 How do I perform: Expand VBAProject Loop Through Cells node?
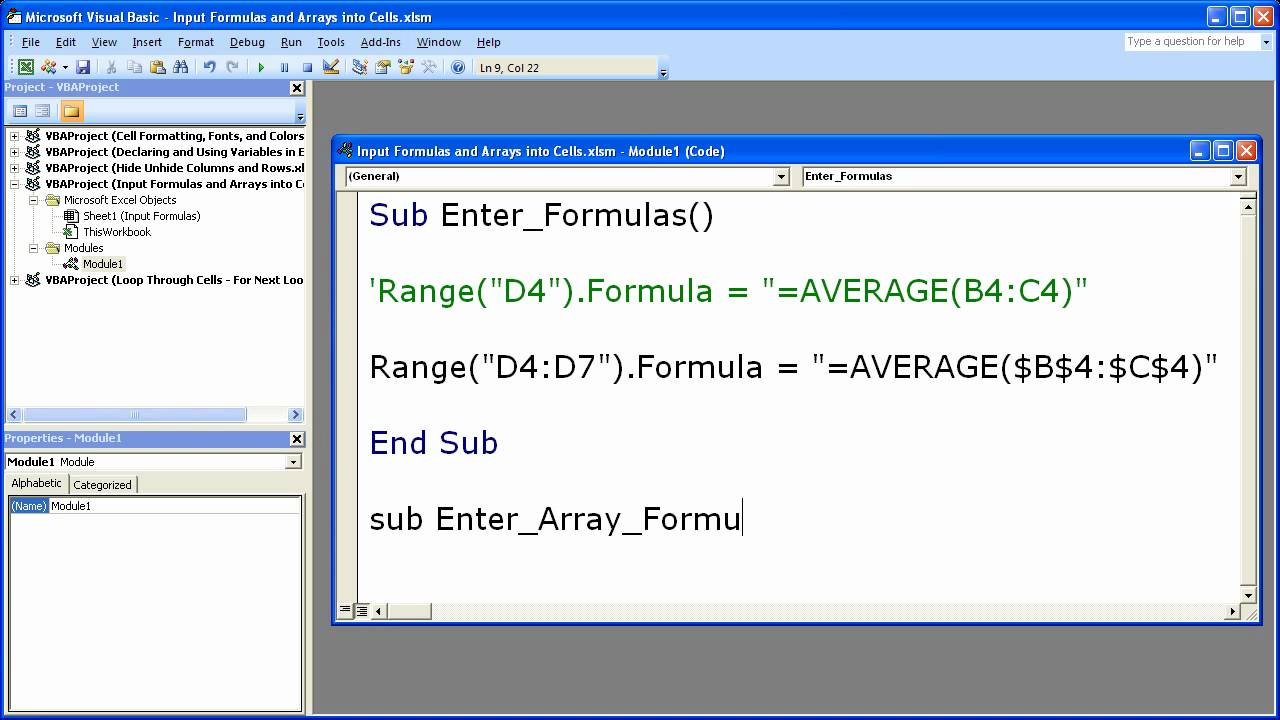(x=14, y=280)
